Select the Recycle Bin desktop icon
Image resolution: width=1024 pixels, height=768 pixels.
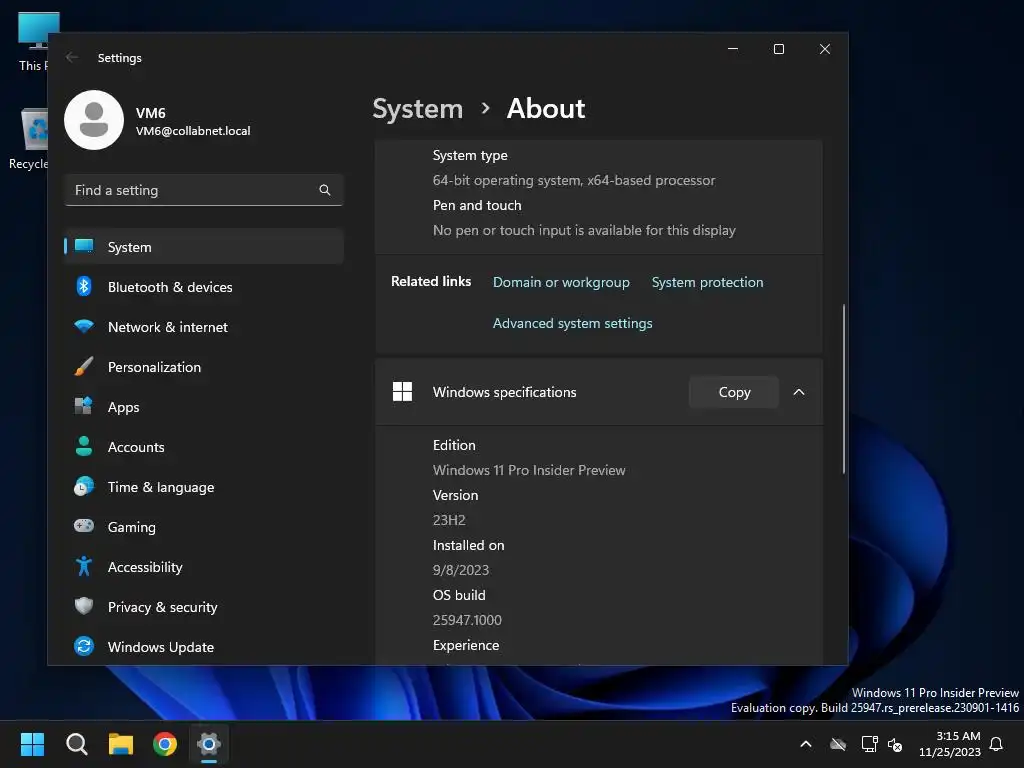pyautogui.click(x=29, y=138)
